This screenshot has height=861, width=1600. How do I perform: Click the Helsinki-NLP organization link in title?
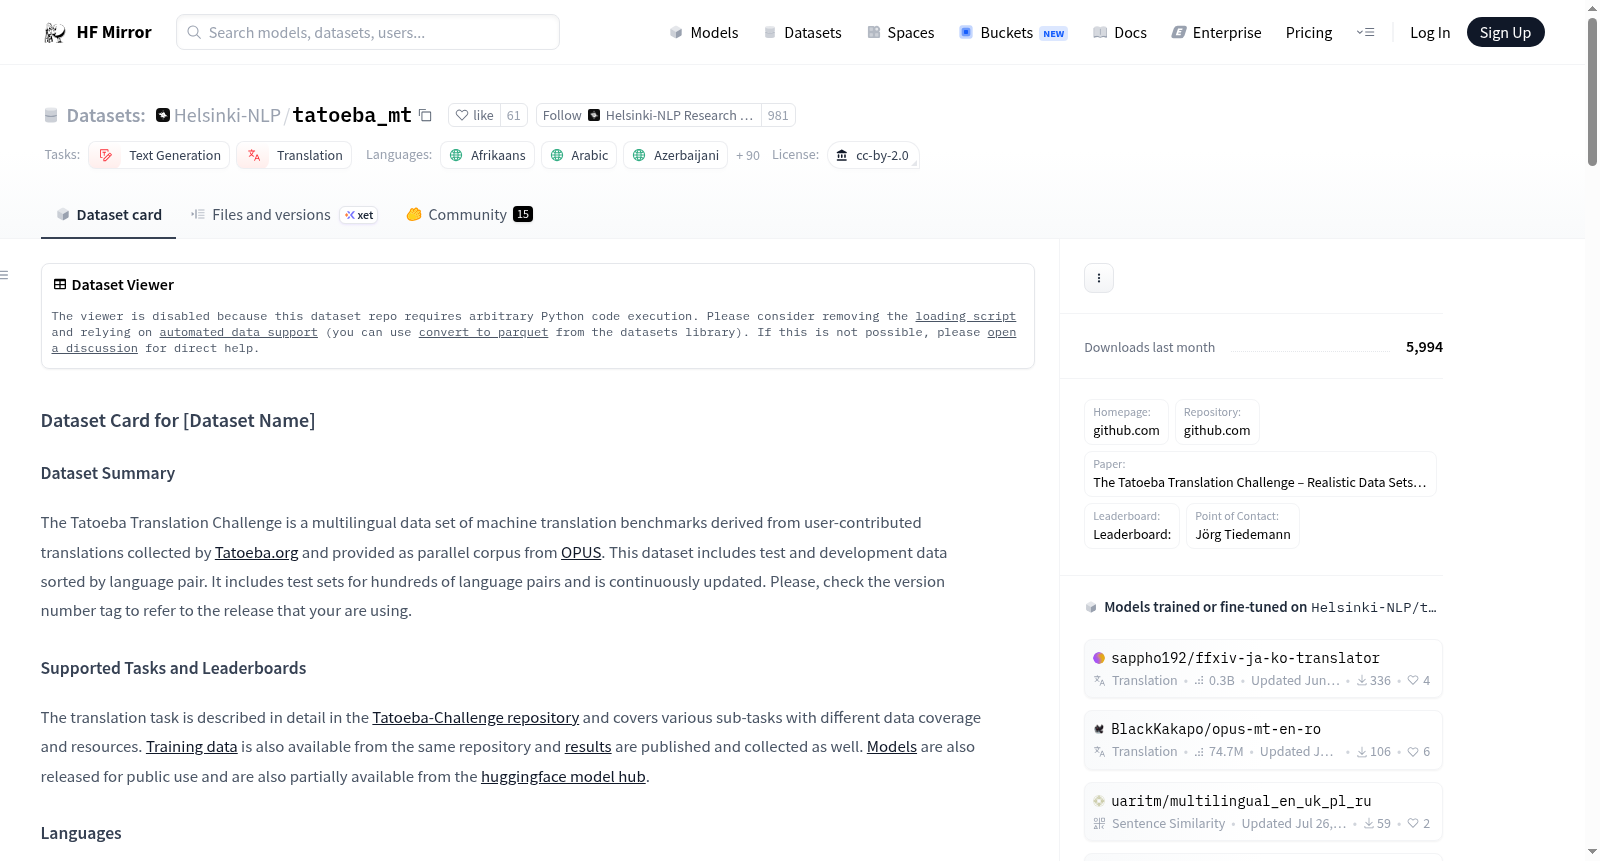pos(227,115)
